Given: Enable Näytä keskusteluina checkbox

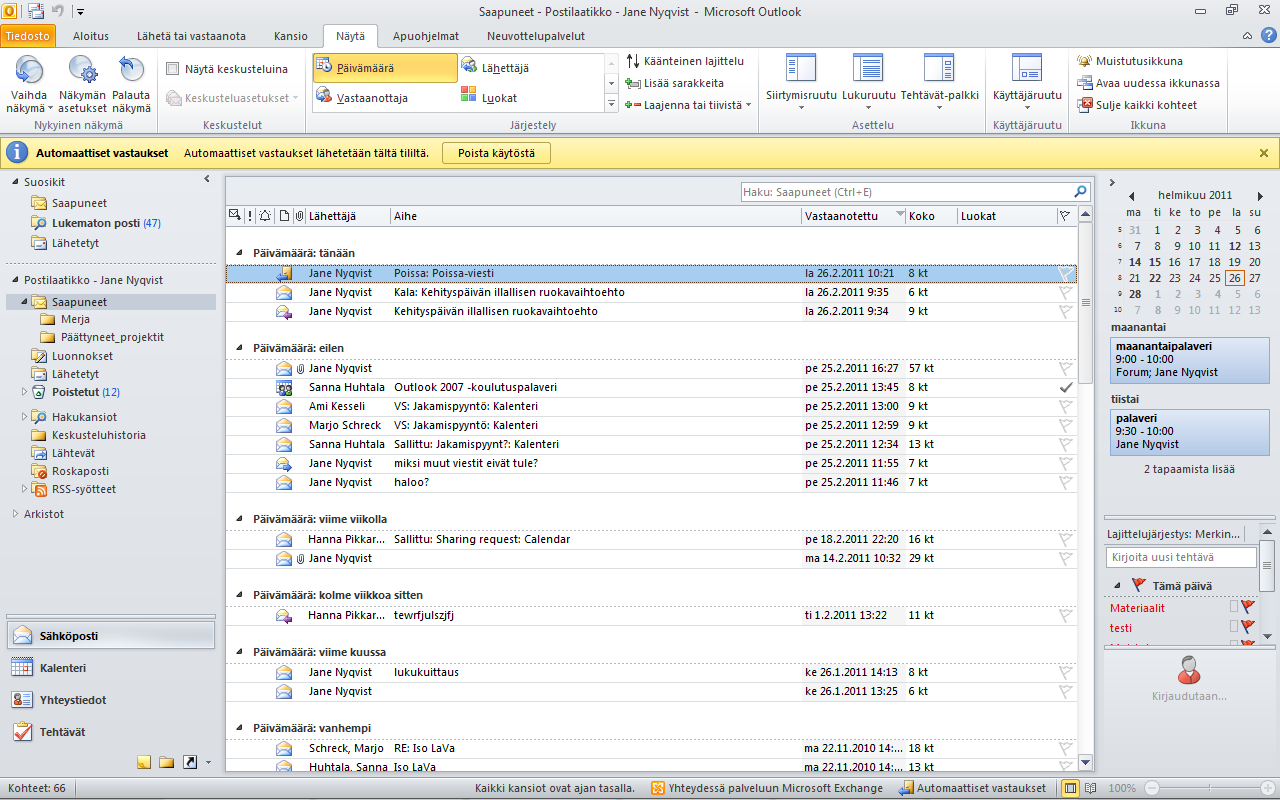Looking at the screenshot, I should coord(173,69).
